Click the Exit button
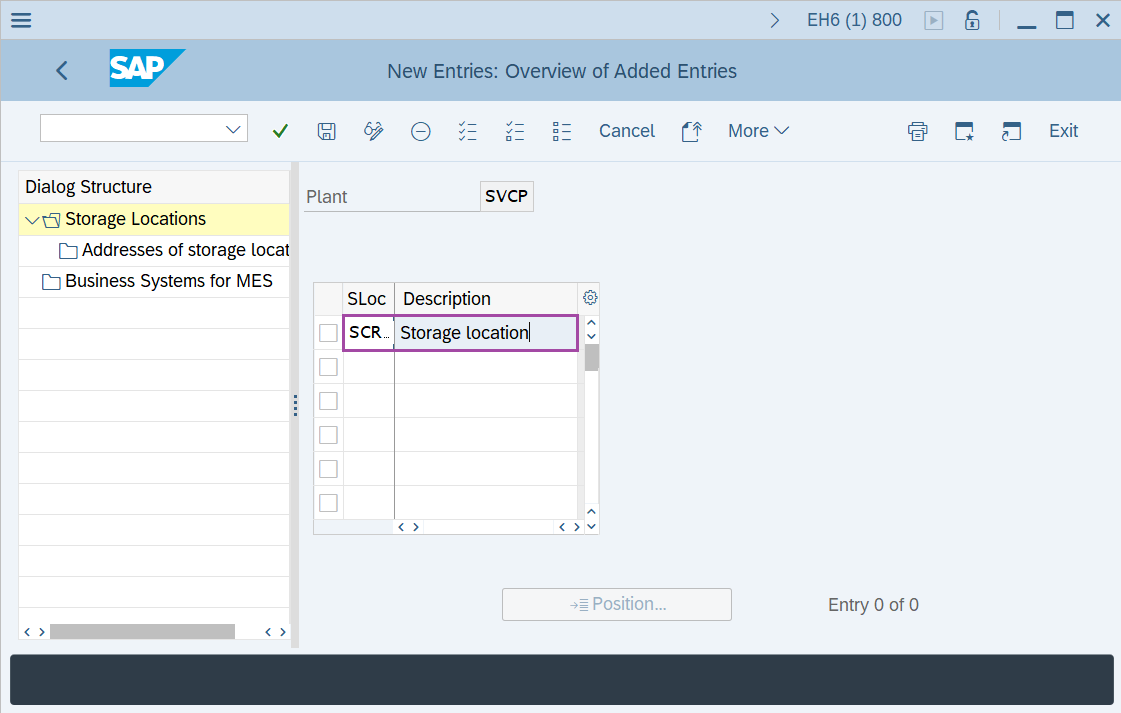Image resolution: width=1121 pixels, height=713 pixels. 1063,131
